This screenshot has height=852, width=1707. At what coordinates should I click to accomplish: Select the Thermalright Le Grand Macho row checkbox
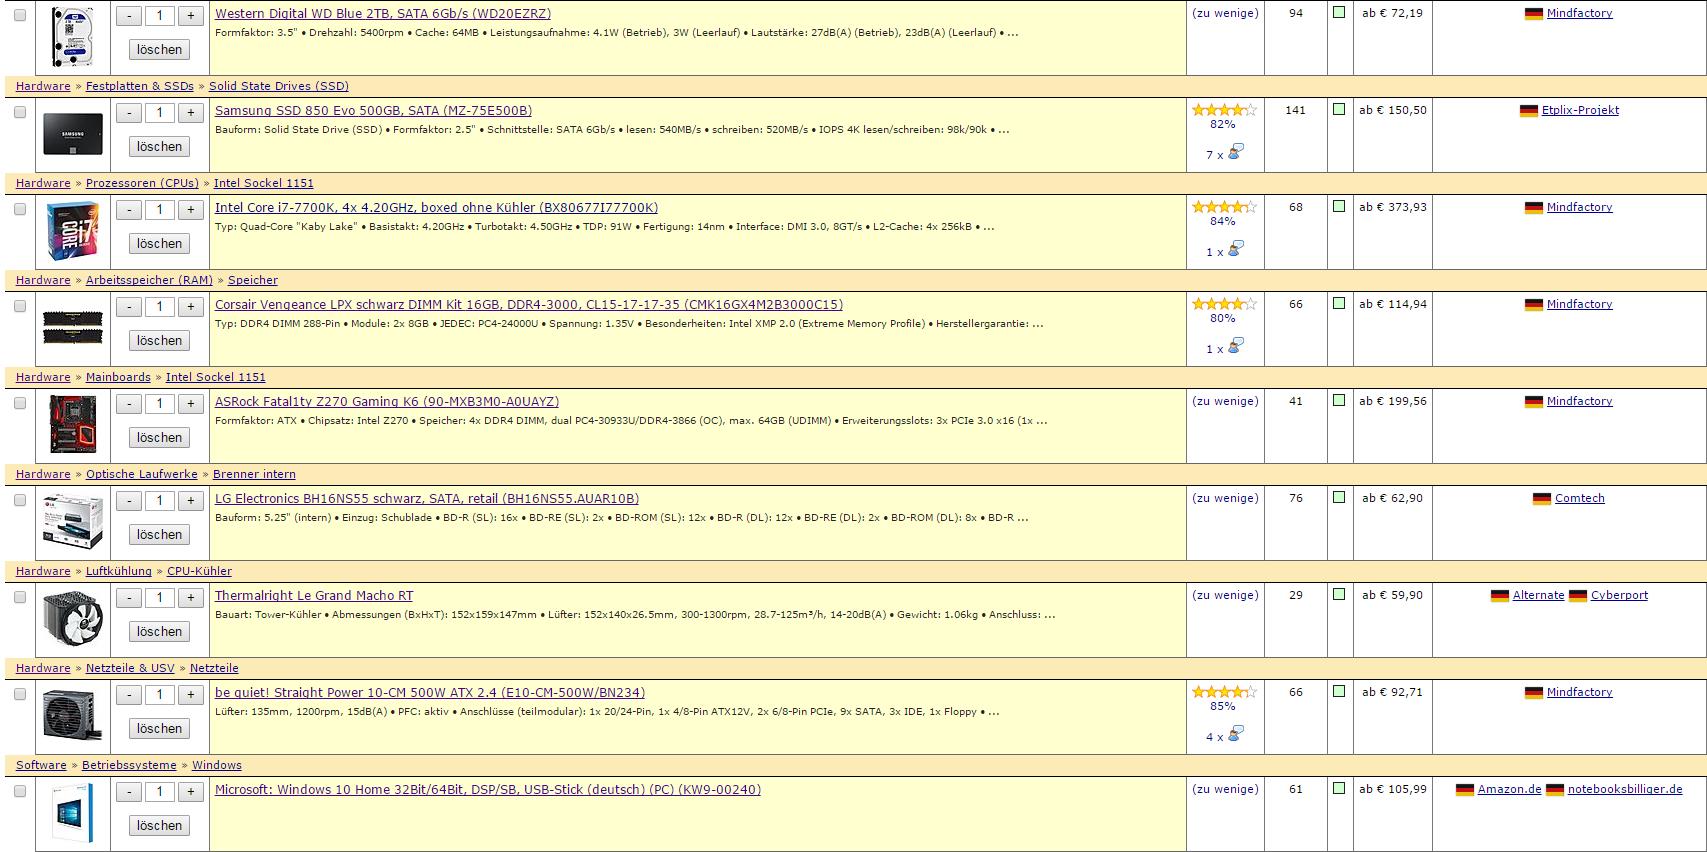20,598
